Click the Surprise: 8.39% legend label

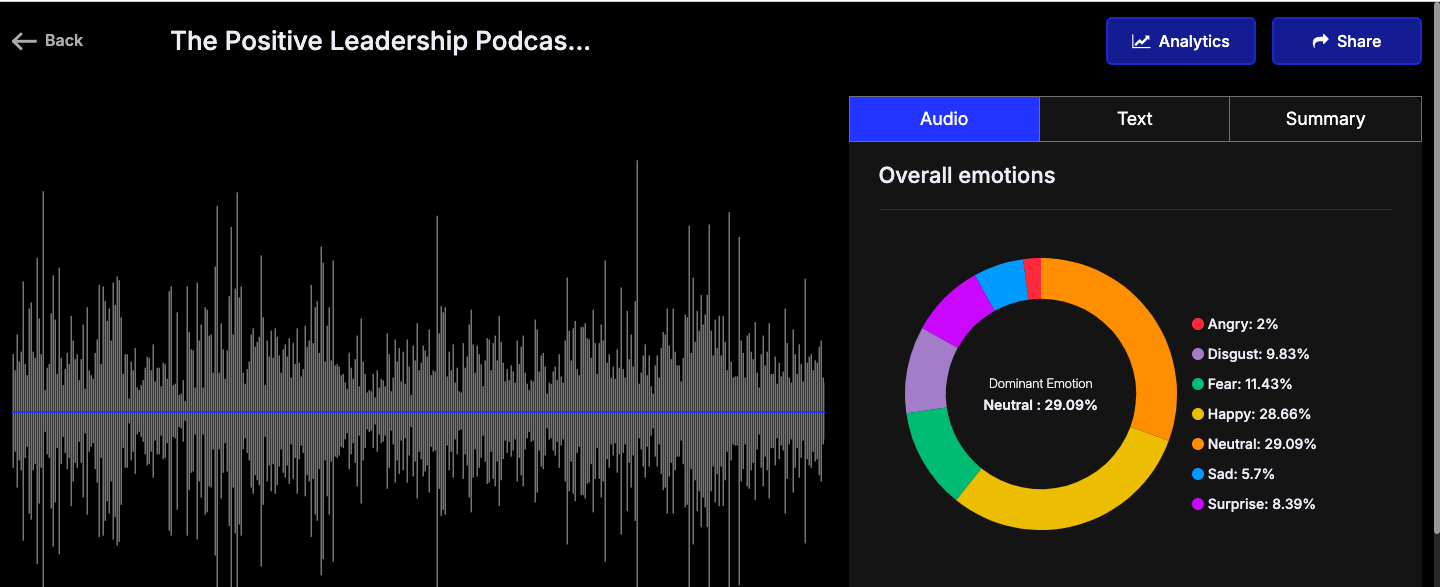tap(1262, 504)
